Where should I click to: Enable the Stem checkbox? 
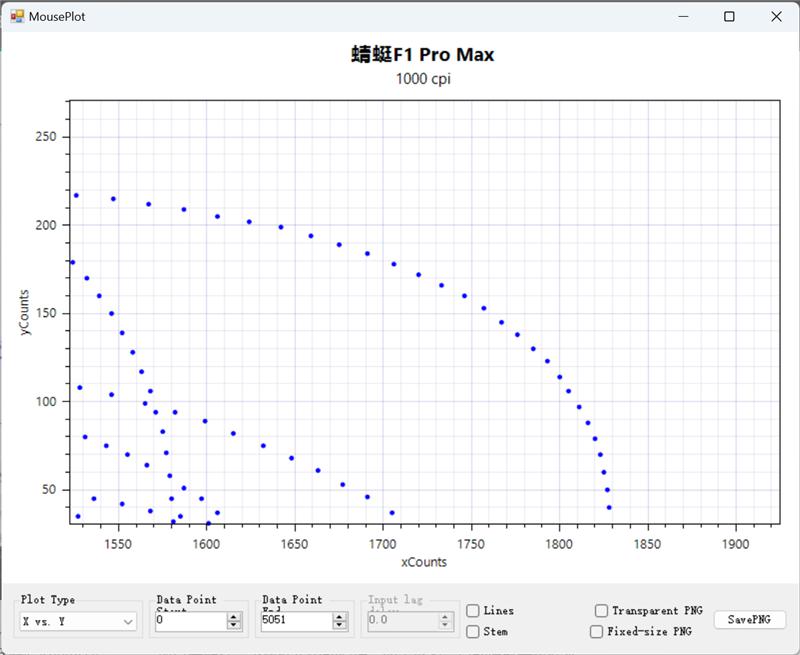click(x=473, y=631)
